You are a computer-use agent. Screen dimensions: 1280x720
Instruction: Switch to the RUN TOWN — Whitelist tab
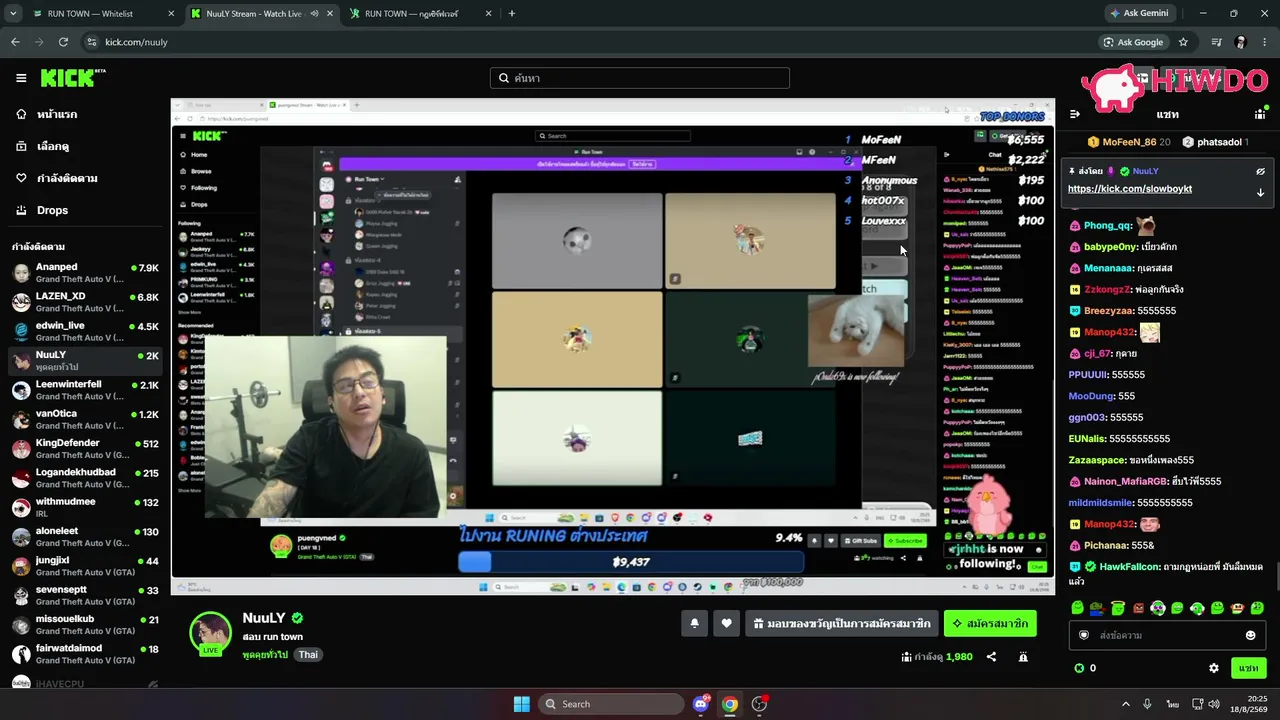coord(103,14)
